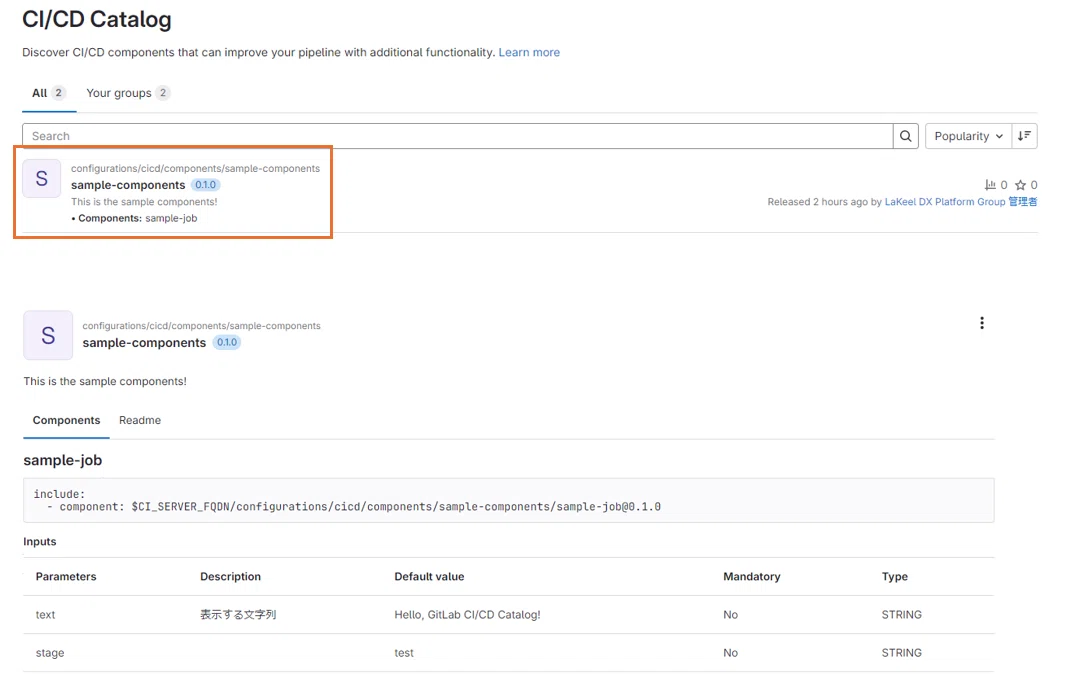Open LaKeel DX Platform Group link

tap(961, 202)
